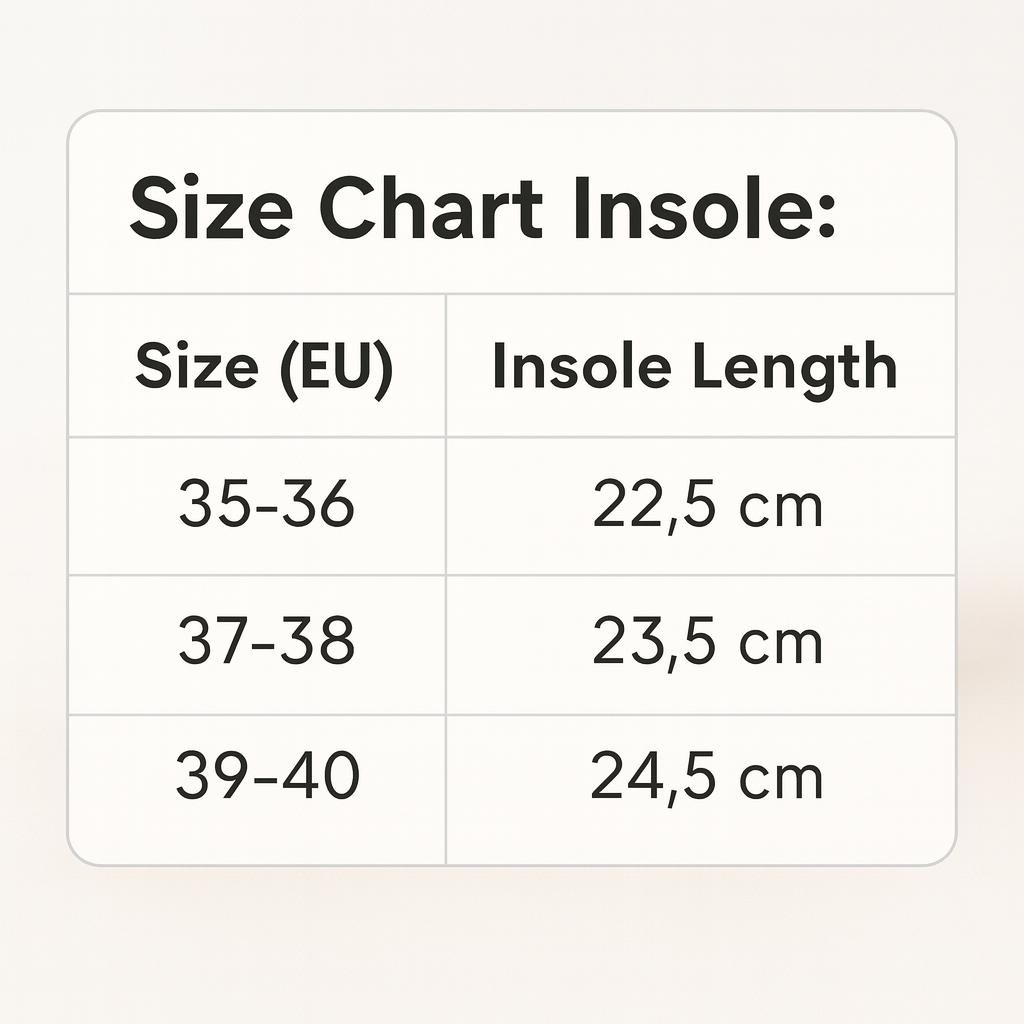
Task: Select the 39-40 size cell
Action: (x=267, y=778)
